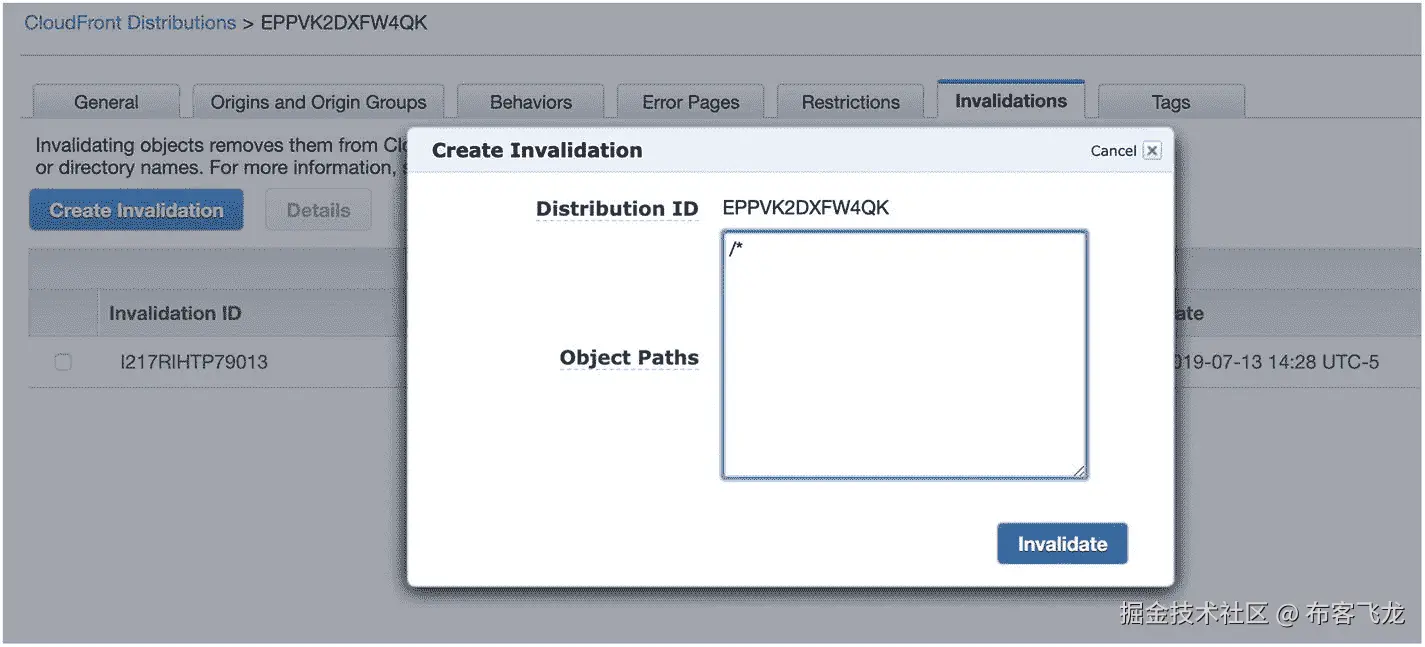Switch to the Tags tab

pos(1170,102)
